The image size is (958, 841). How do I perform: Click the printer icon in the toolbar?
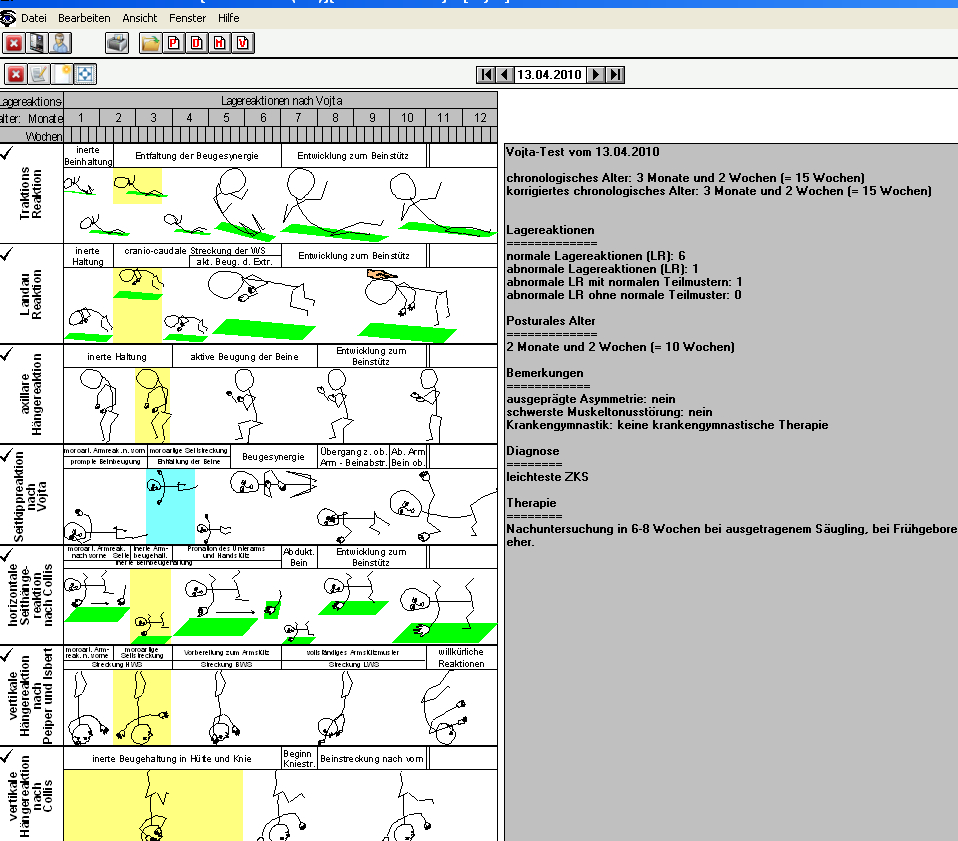point(117,43)
